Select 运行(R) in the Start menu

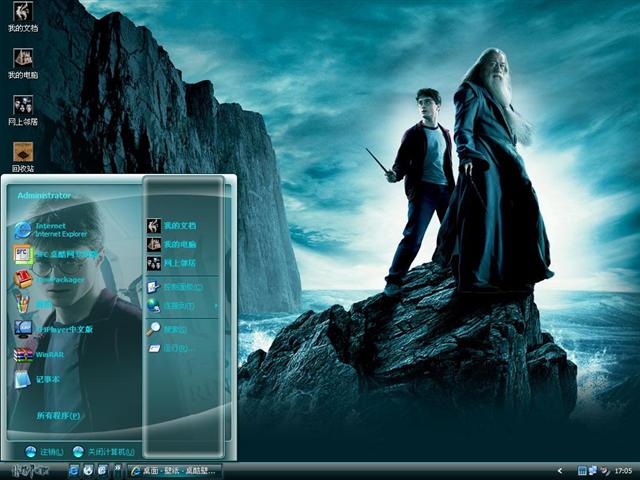[175, 349]
